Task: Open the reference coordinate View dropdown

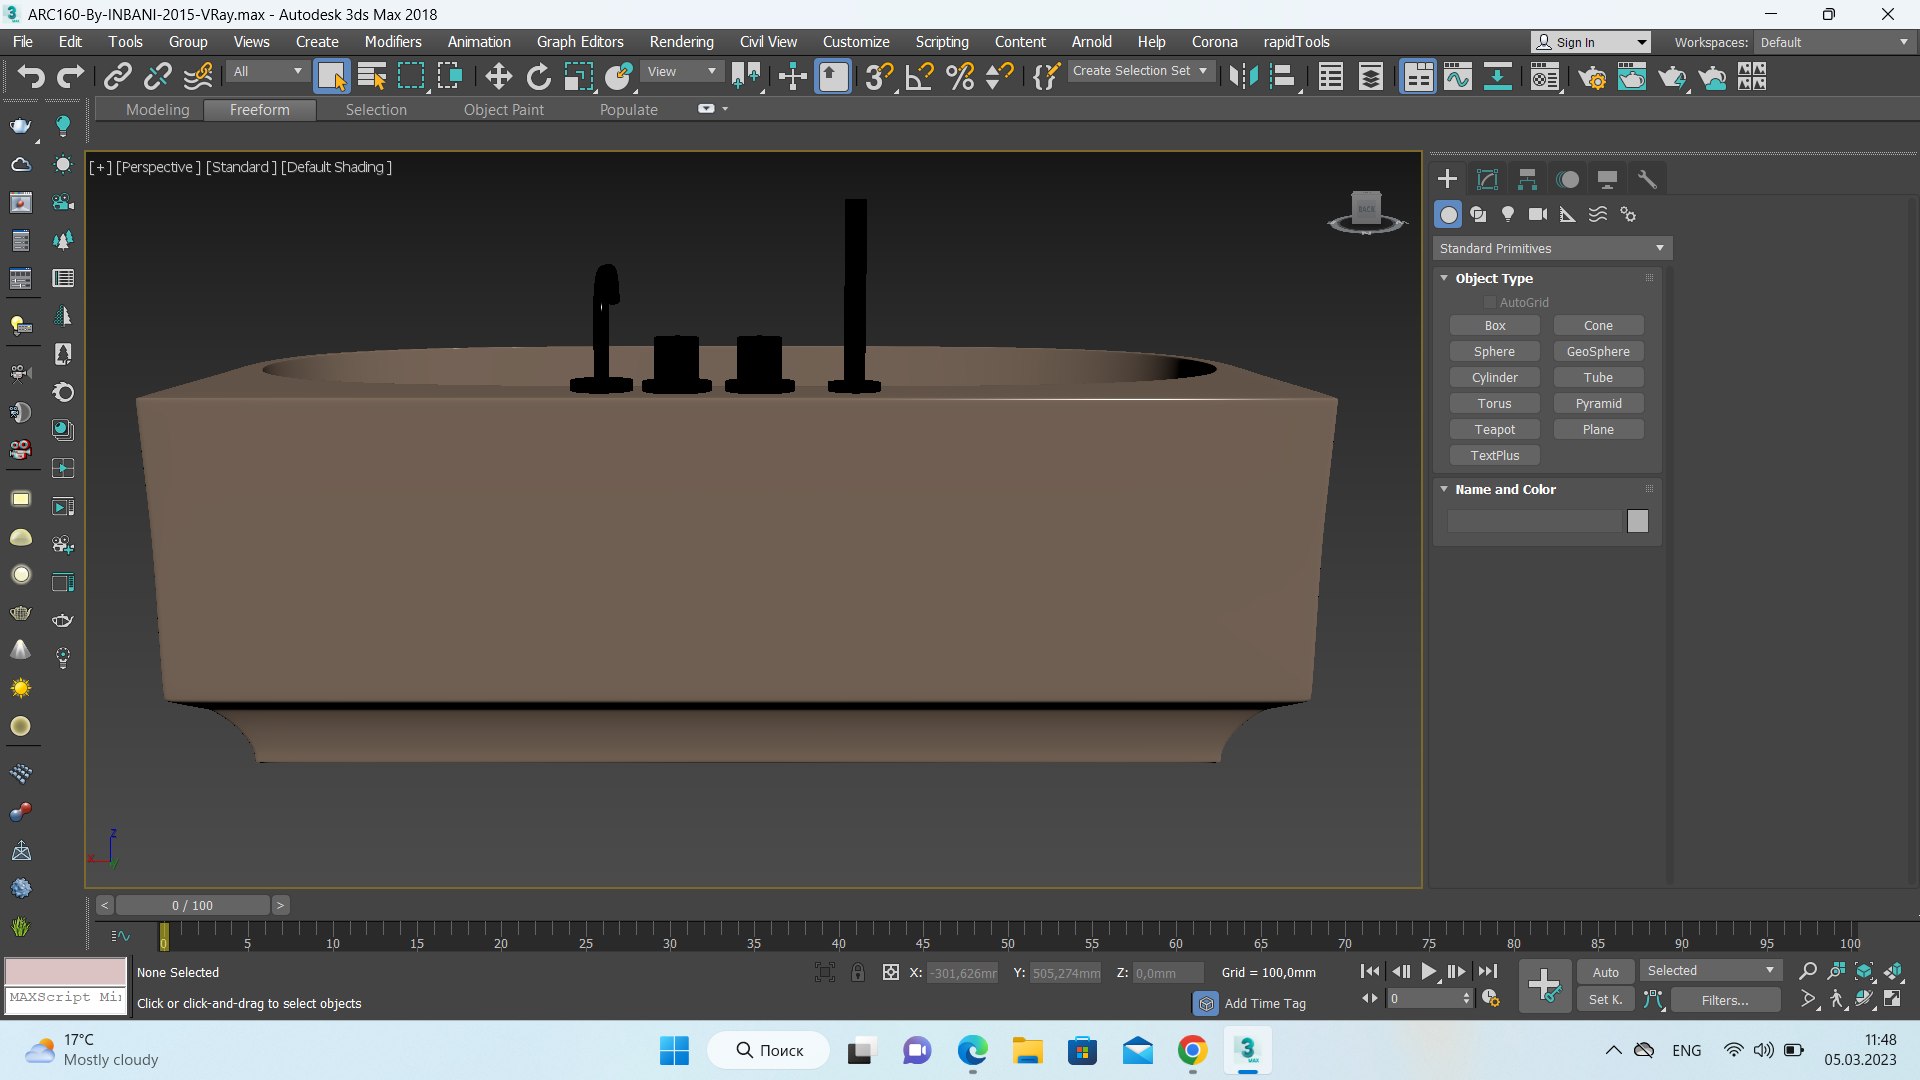Action: tap(682, 72)
